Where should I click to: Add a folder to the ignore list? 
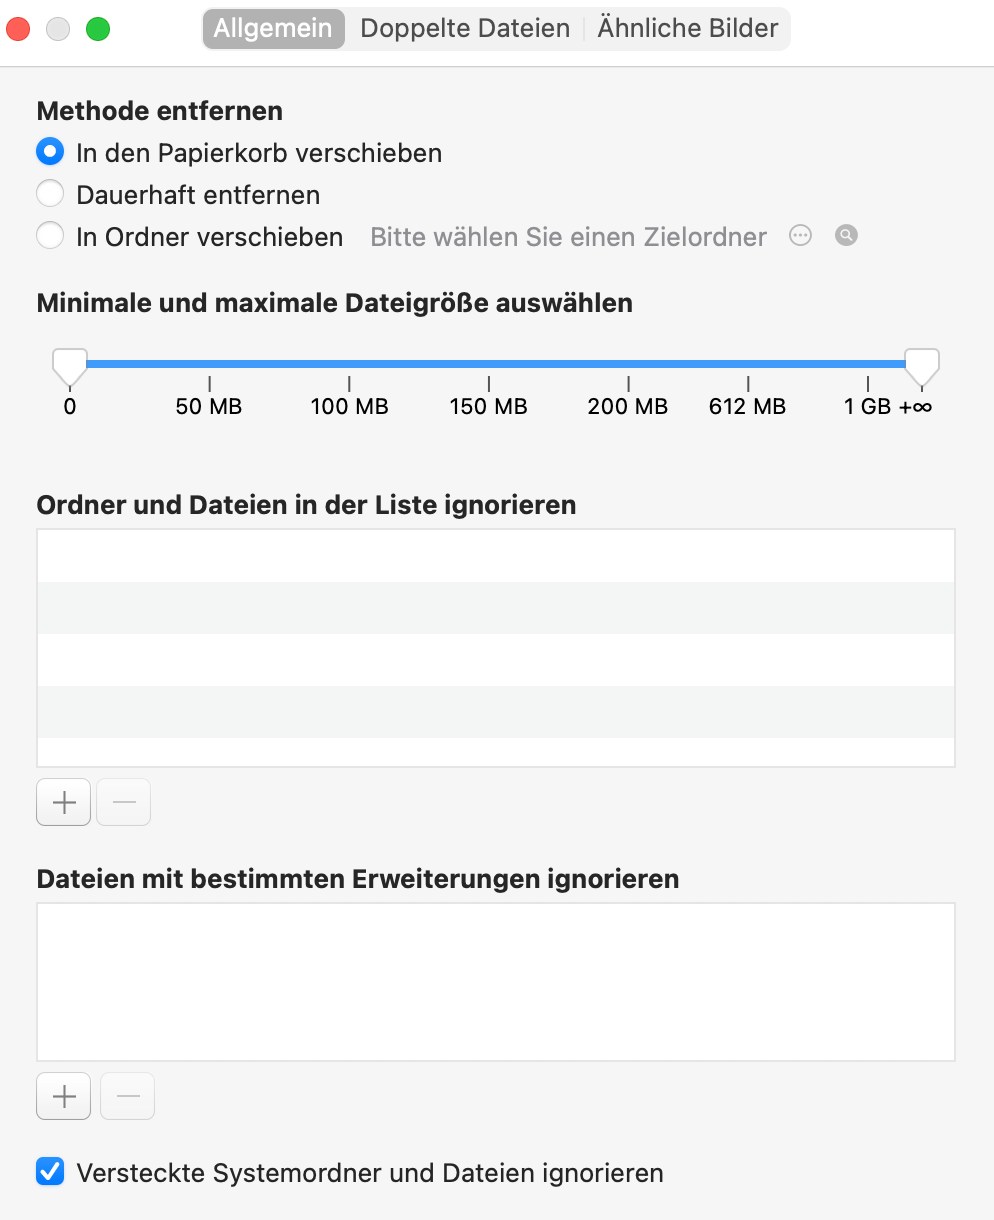[64, 802]
